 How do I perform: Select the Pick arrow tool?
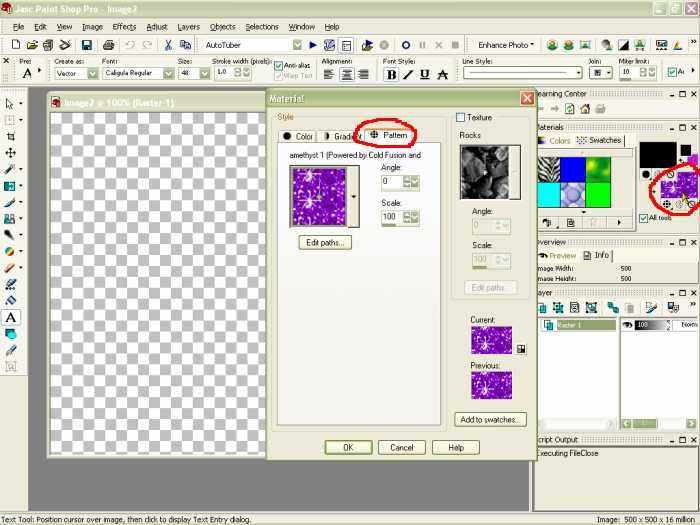pyautogui.click(x=9, y=104)
